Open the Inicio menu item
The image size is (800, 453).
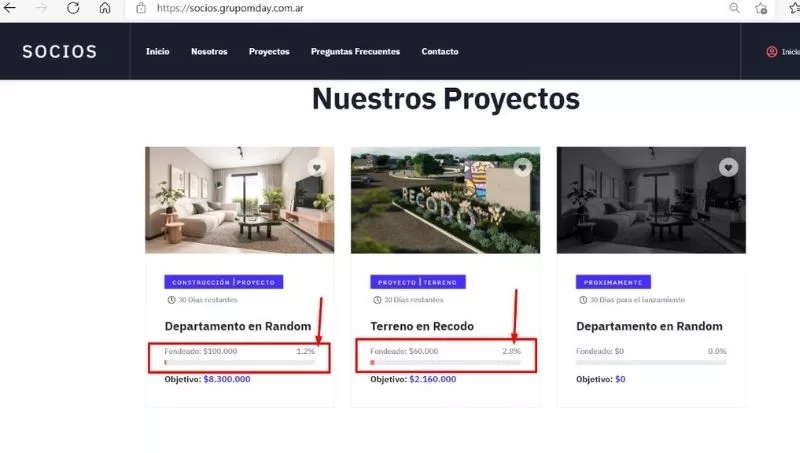[x=157, y=51]
